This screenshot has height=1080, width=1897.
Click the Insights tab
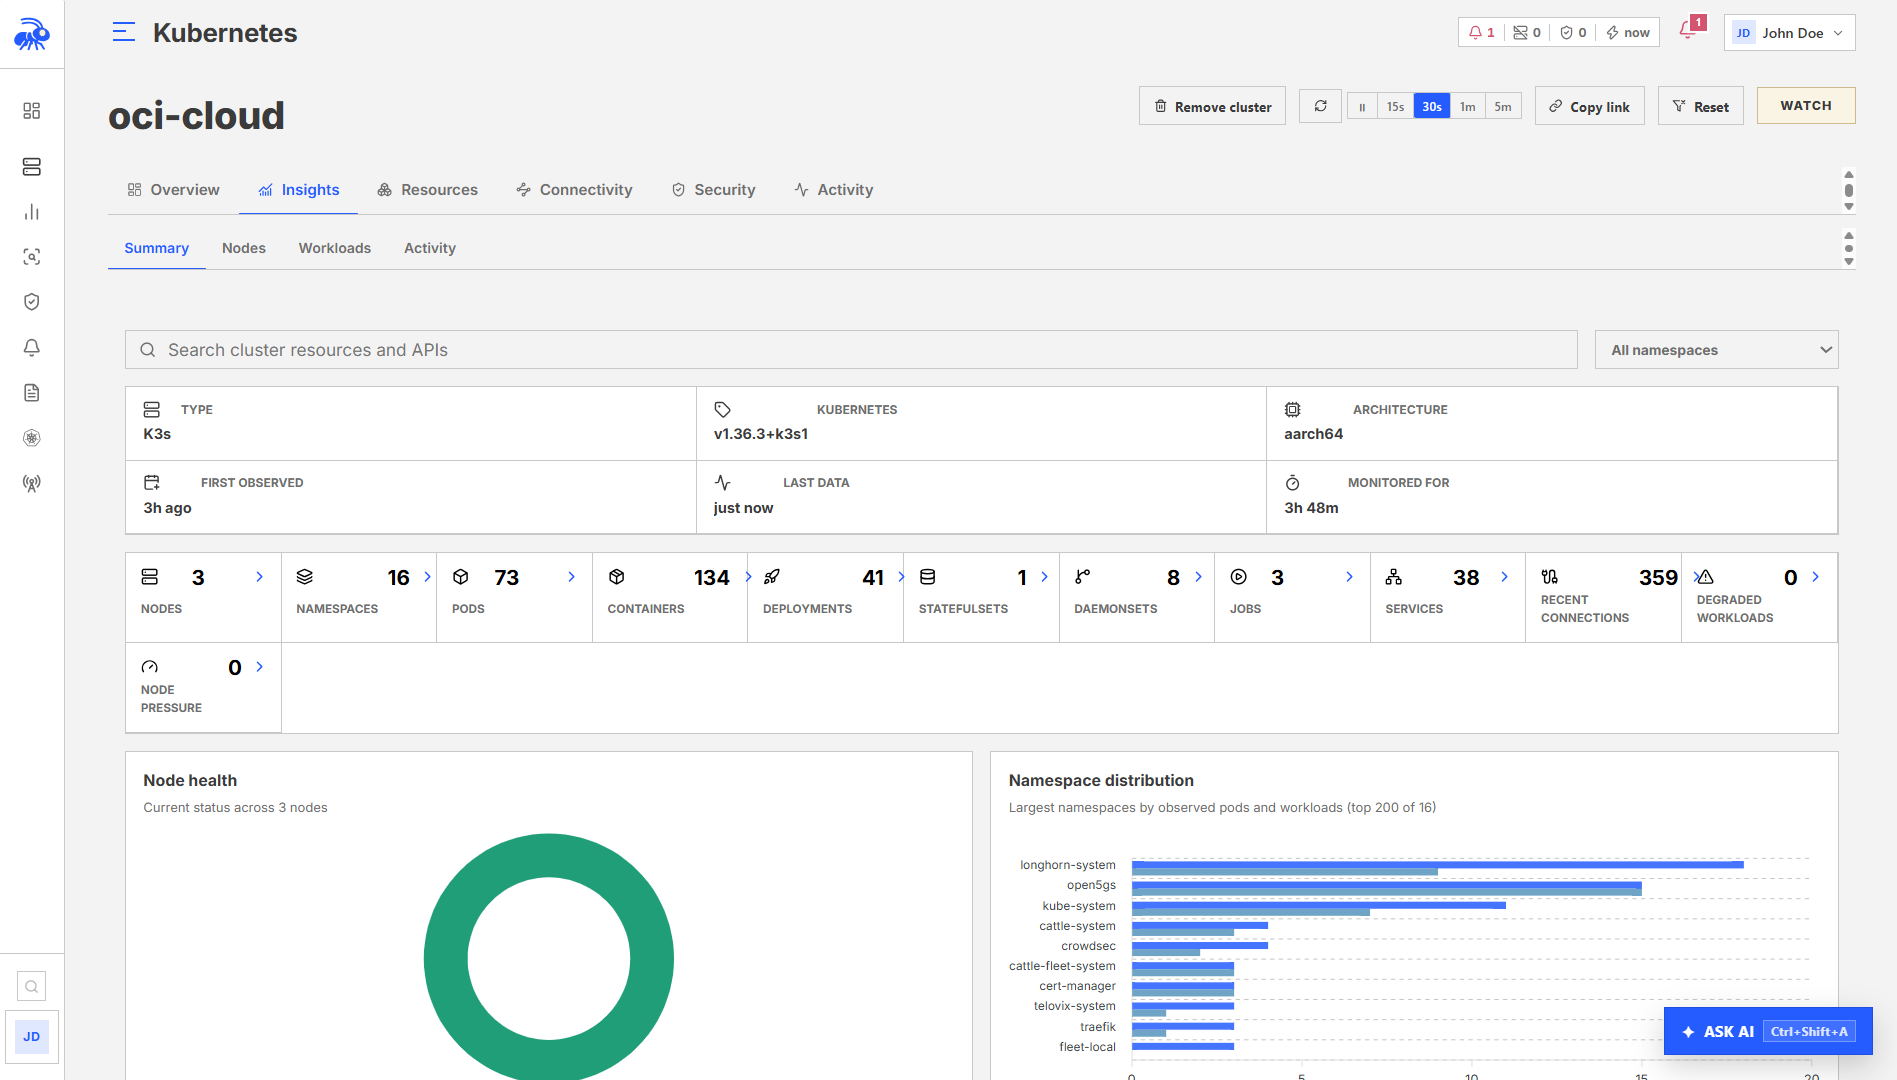pyautogui.click(x=299, y=190)
